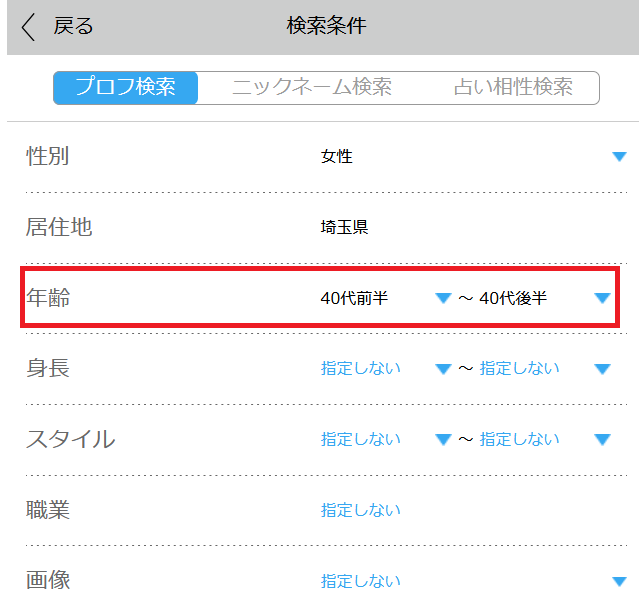Click the 居住地 row label

tap(59, 227)
